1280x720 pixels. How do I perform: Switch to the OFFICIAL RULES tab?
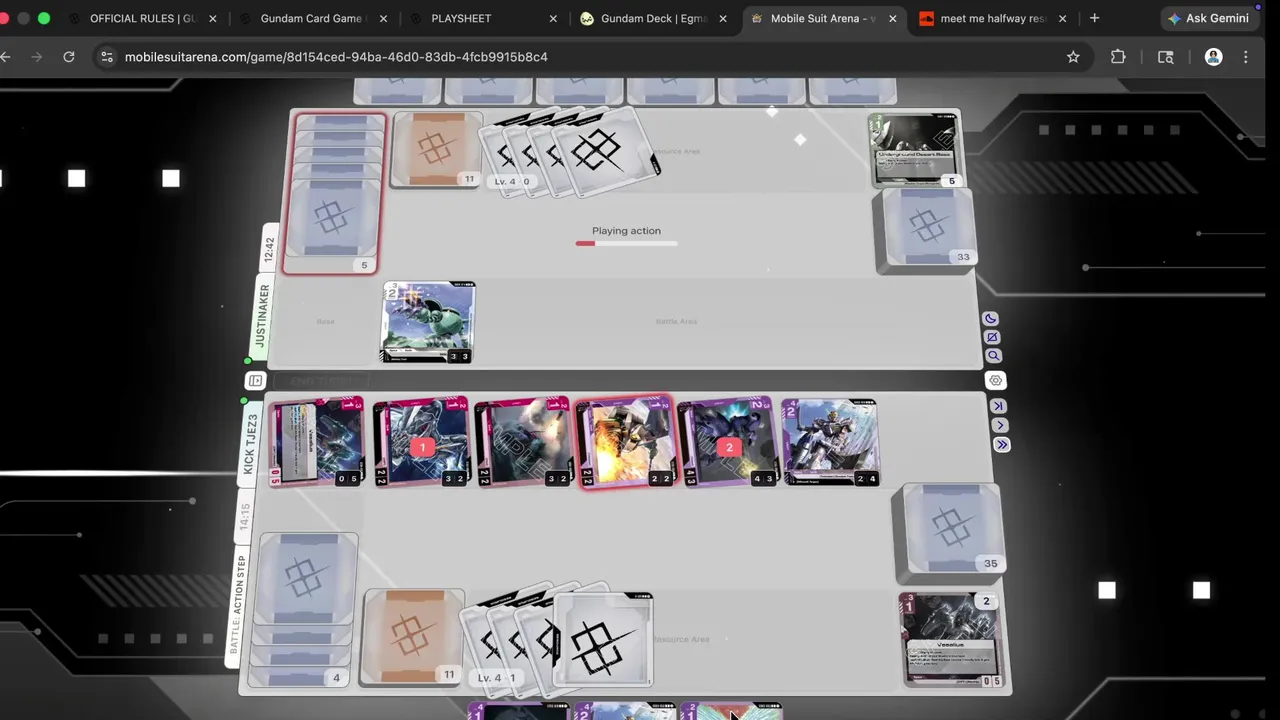[x=143, y=18]
